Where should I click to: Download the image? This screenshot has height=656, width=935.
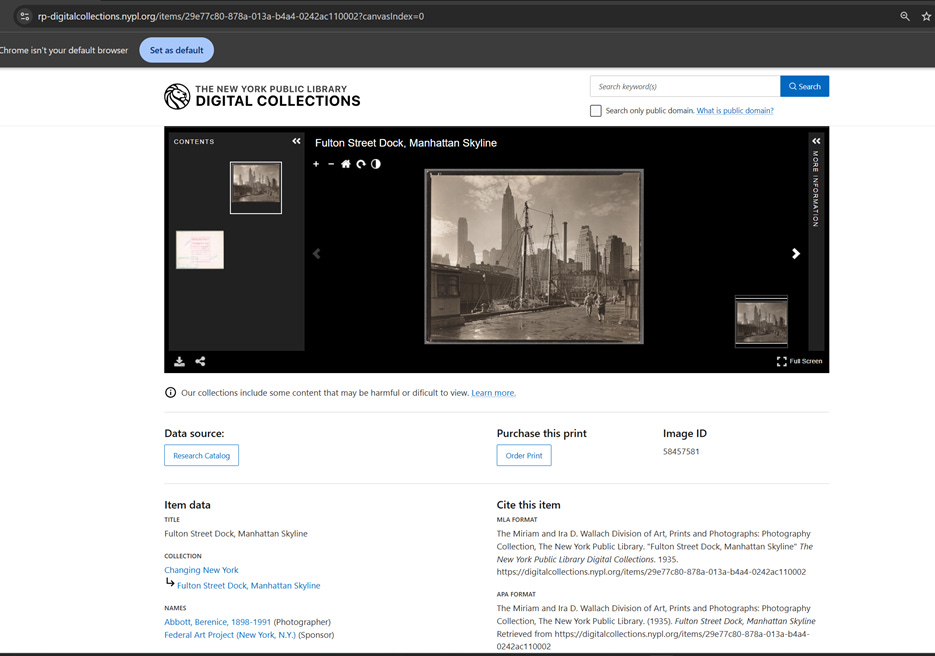[x=179, y=361]
